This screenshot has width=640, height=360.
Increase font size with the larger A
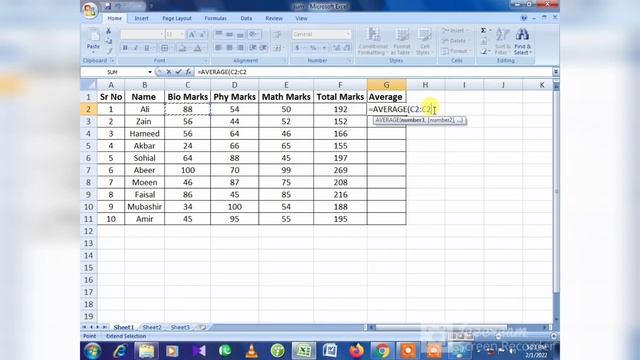click(191, 35)
